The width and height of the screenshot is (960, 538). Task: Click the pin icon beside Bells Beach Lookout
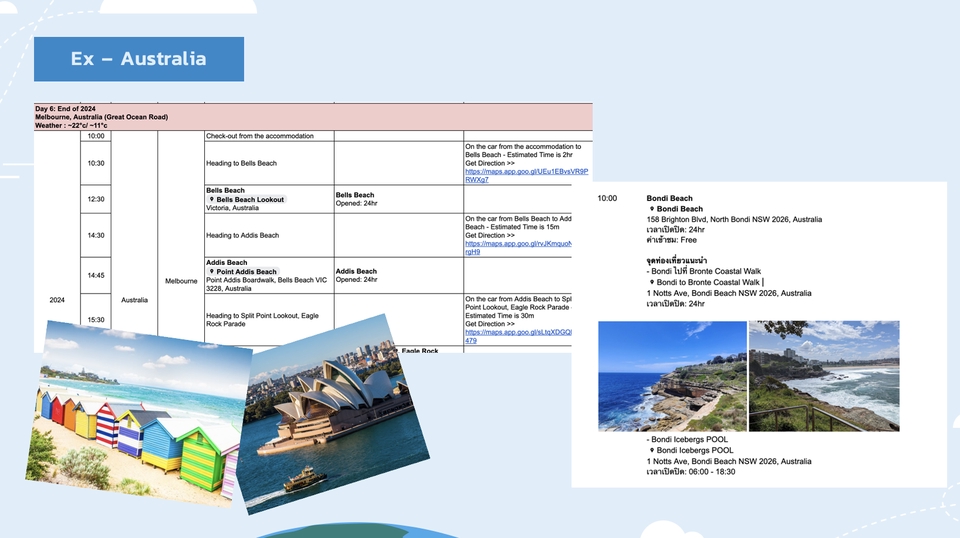212,199
